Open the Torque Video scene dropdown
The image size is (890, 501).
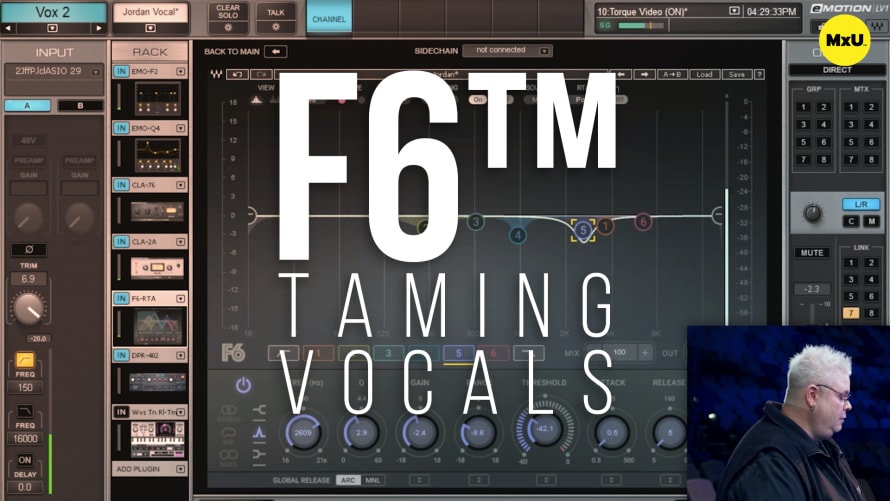(x=734, y=11)
